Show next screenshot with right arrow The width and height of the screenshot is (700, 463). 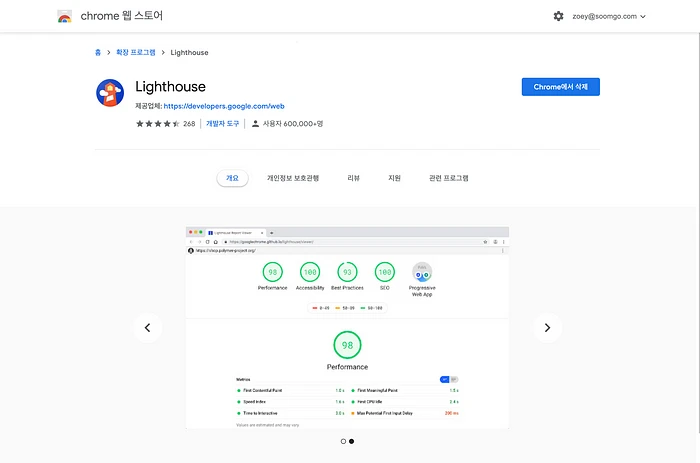click(546, 328)
